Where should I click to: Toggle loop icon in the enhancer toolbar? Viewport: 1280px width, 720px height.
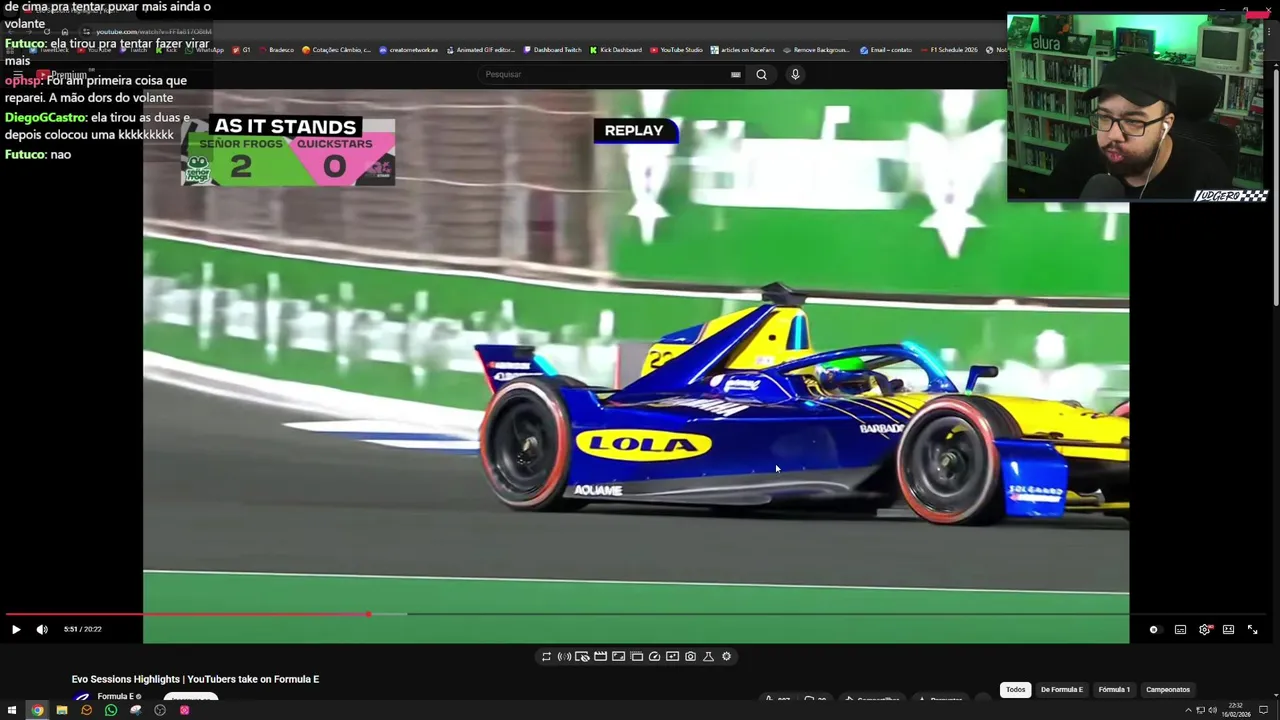546,656
